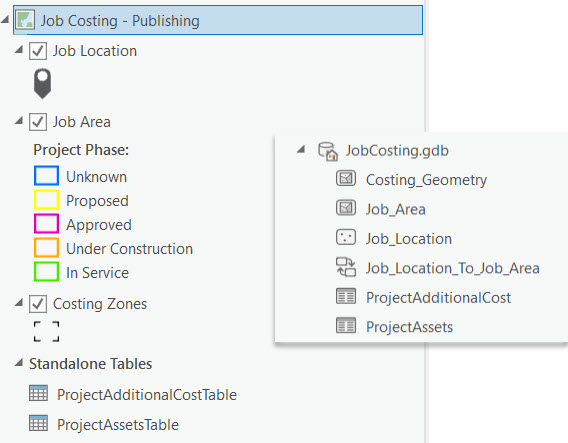Viewport: 568px width, 443px height.
Task: Click the Costing Zones dashed outline symbol
Action: click(x=46, y=331)
